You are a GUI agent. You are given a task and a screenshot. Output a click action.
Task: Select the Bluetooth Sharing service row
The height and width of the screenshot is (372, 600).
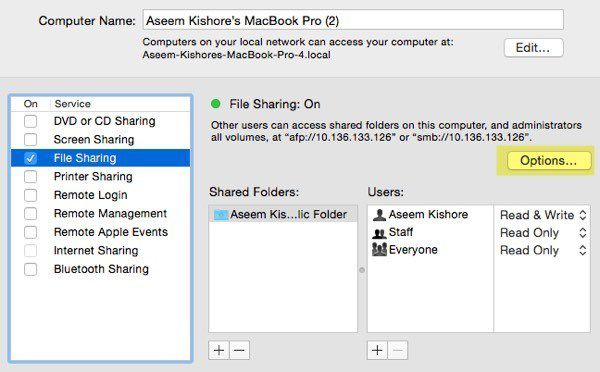point(100,269)
